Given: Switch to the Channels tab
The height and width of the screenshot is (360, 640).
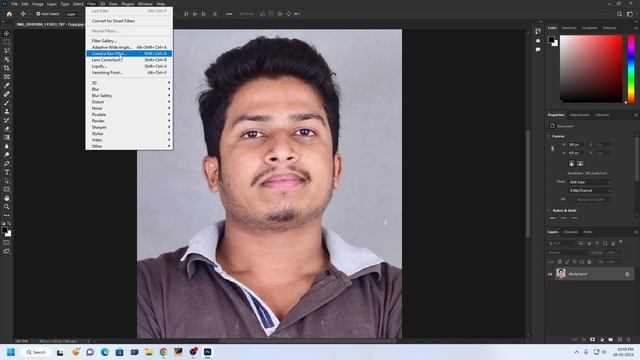Looking at the screenshot, I should 570,232.
